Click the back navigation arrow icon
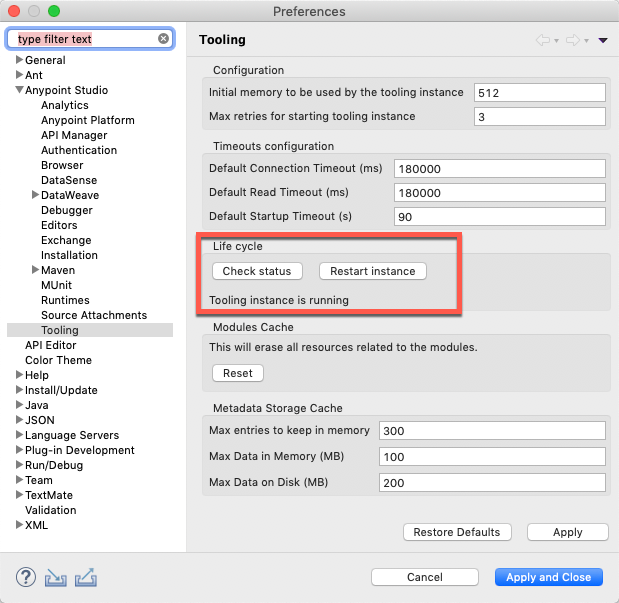 point(544,40)
